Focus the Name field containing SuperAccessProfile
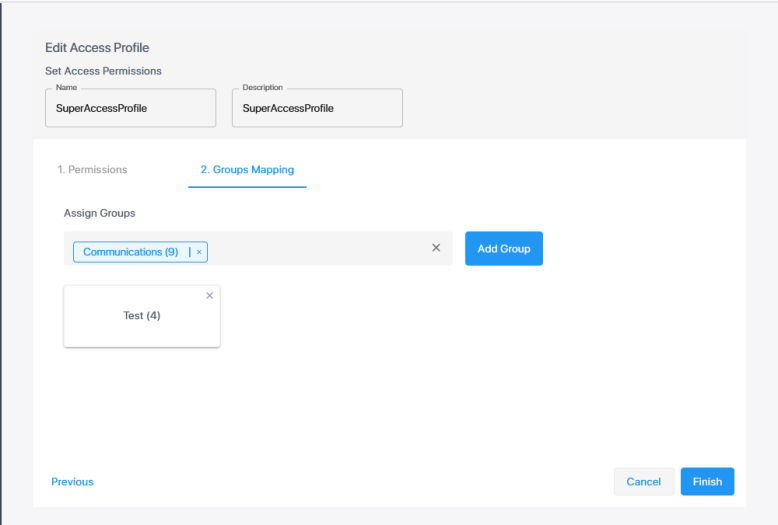This screenshot has height=525, width=778. pos(130,109)
